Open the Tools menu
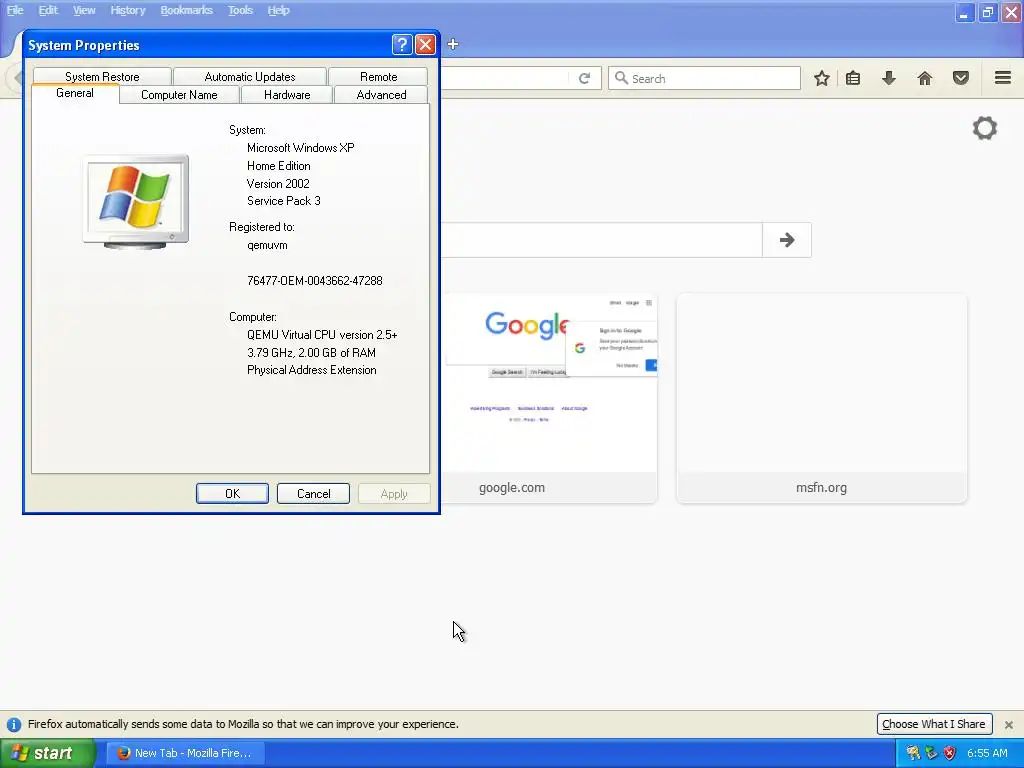1024x768 pixels. (x=240, y=10)
